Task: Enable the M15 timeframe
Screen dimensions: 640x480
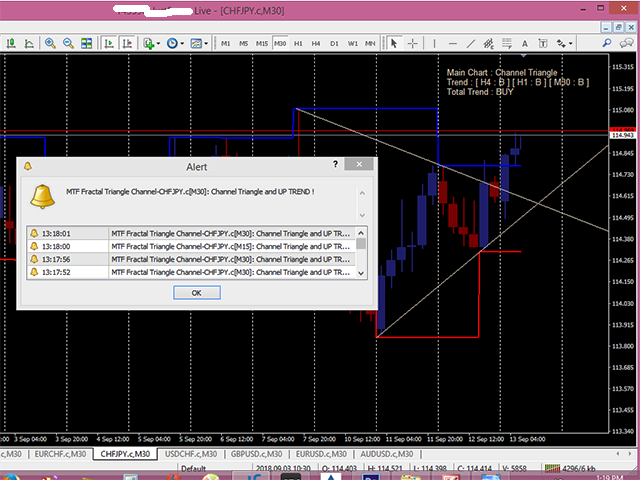Action: tap(261, 43)
